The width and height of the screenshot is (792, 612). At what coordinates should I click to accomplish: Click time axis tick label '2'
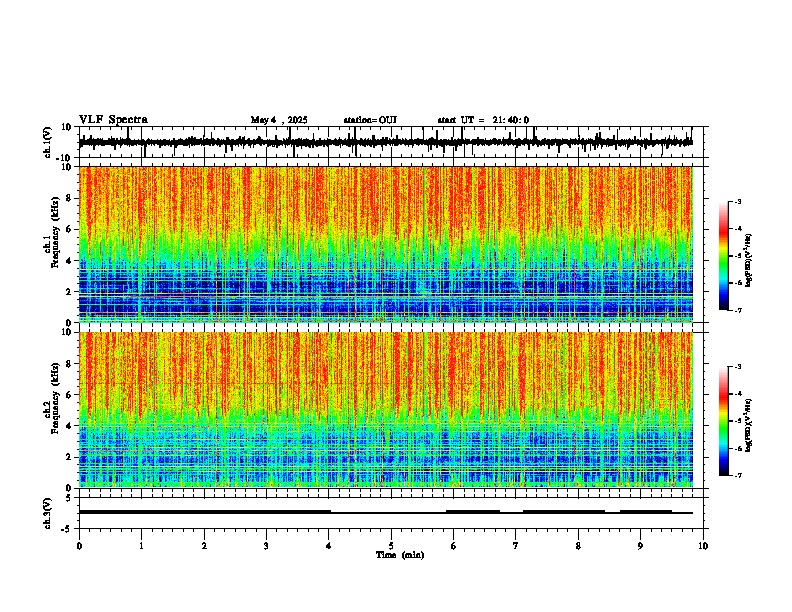204,546
